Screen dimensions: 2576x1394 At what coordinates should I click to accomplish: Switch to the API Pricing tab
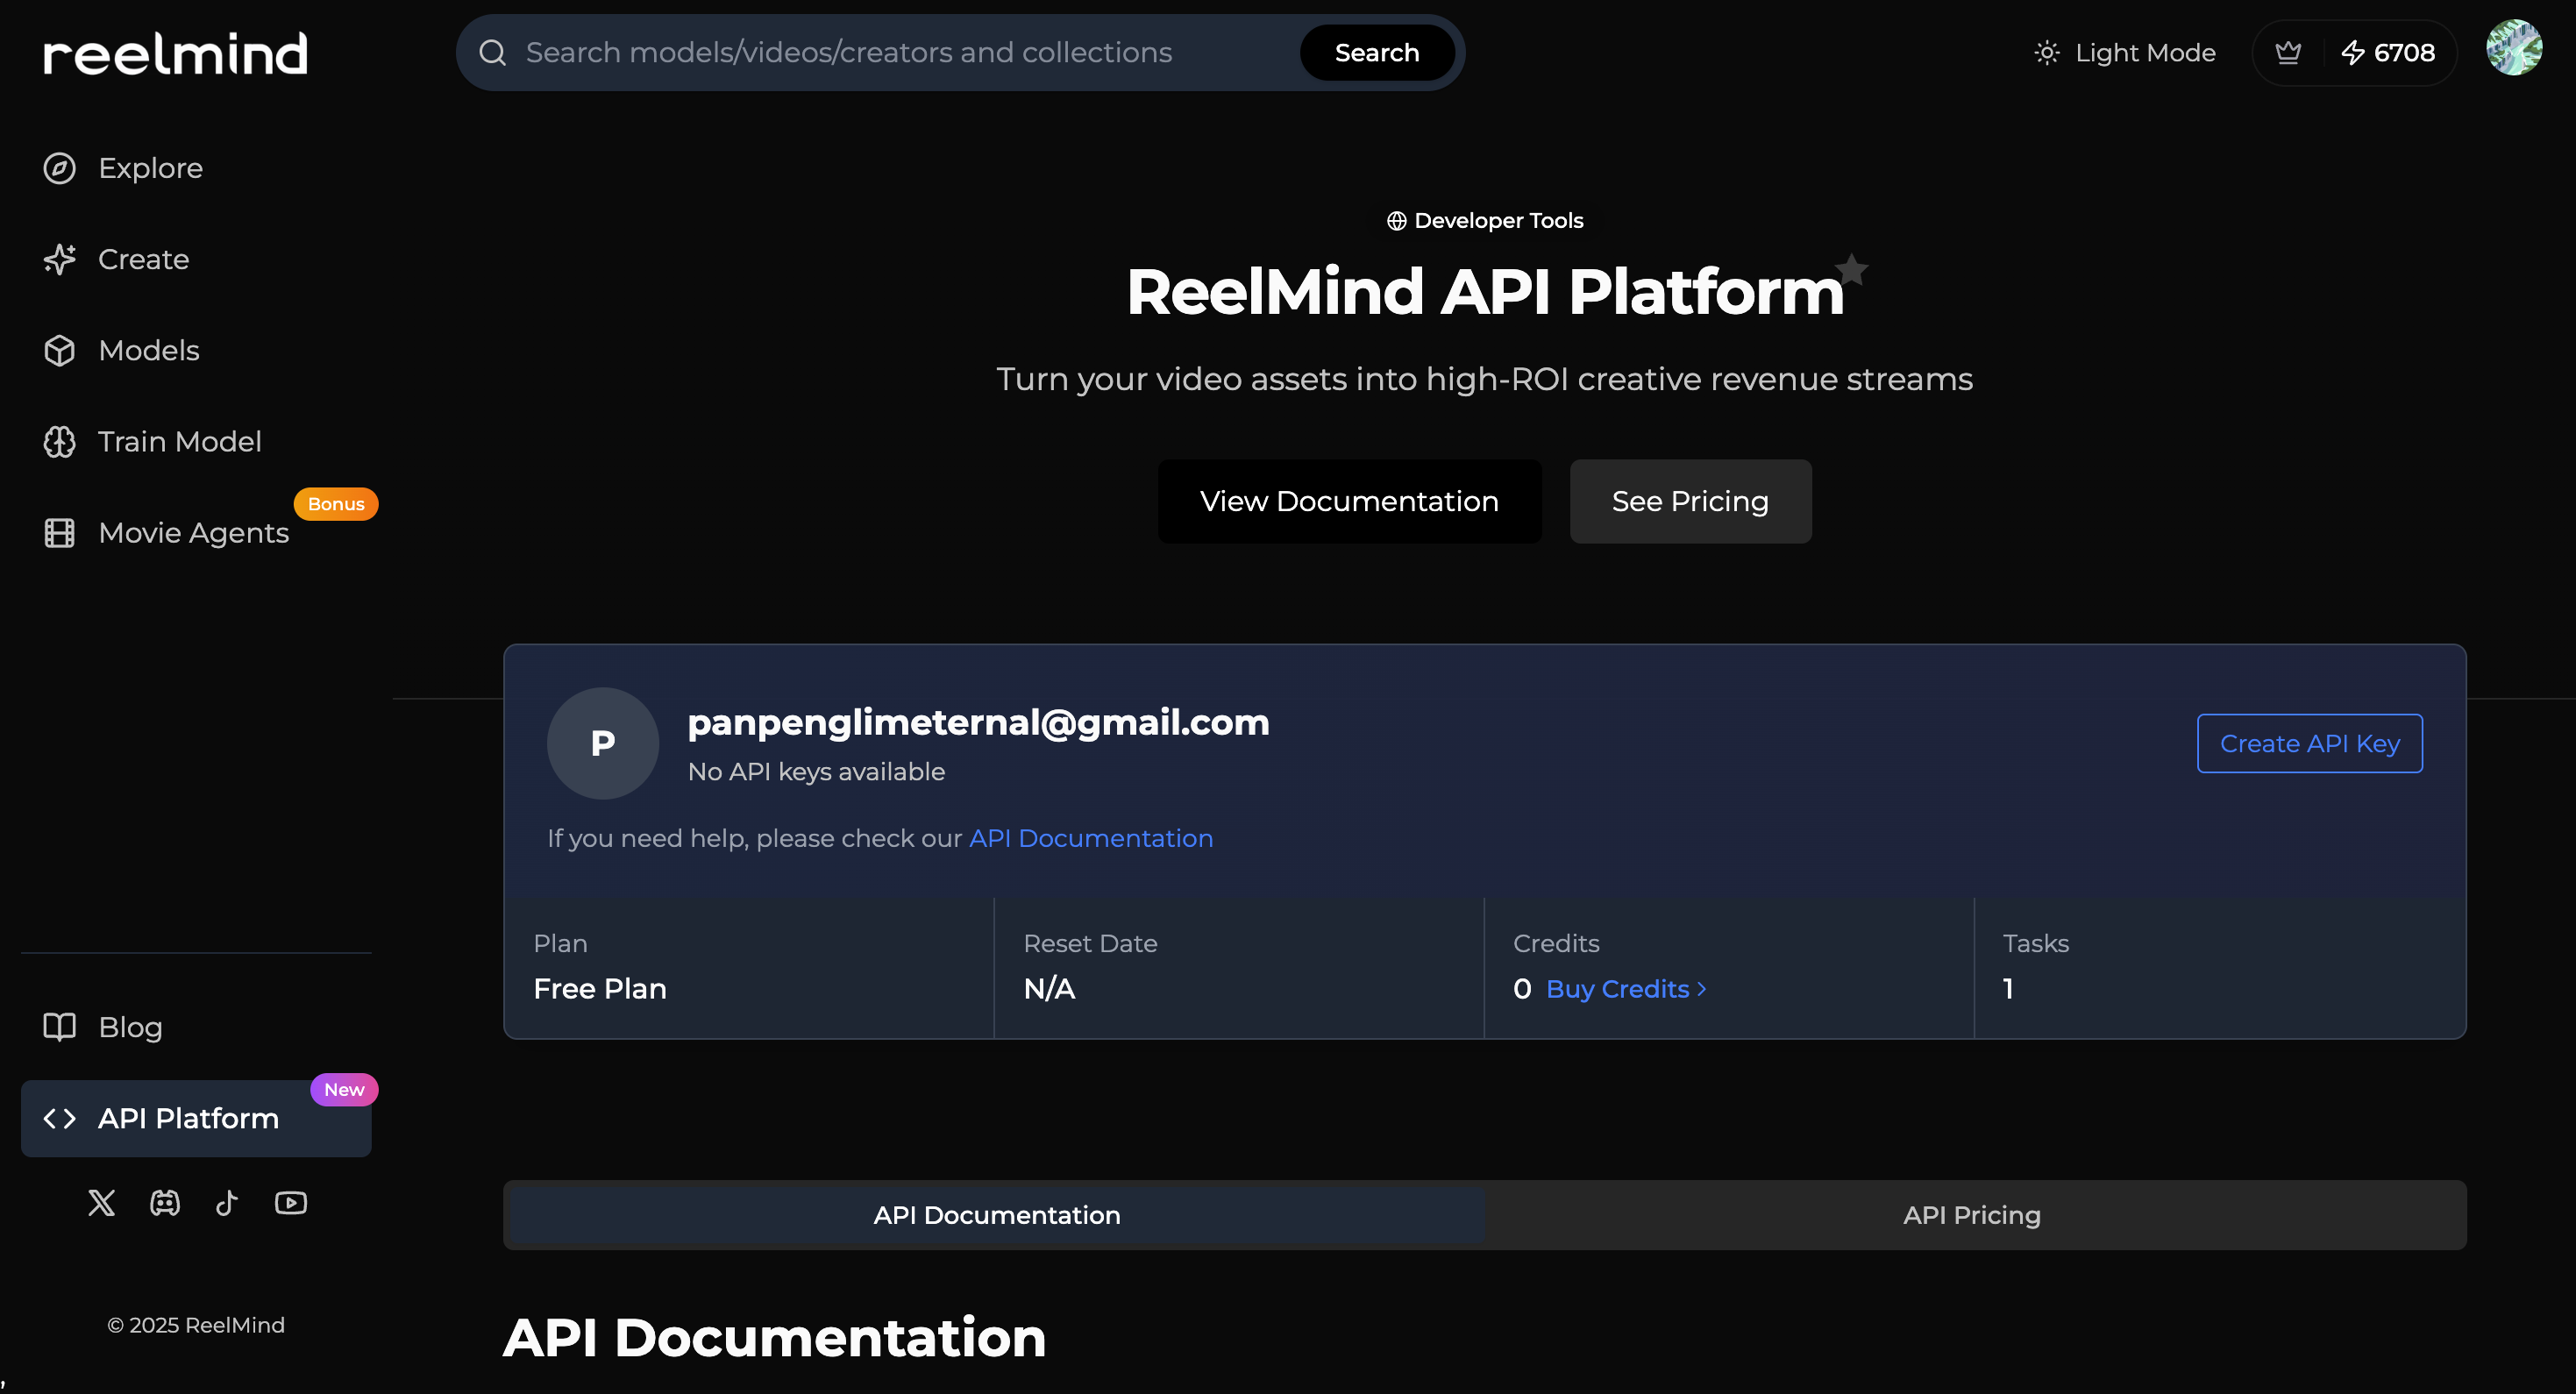[1971, 1215]
